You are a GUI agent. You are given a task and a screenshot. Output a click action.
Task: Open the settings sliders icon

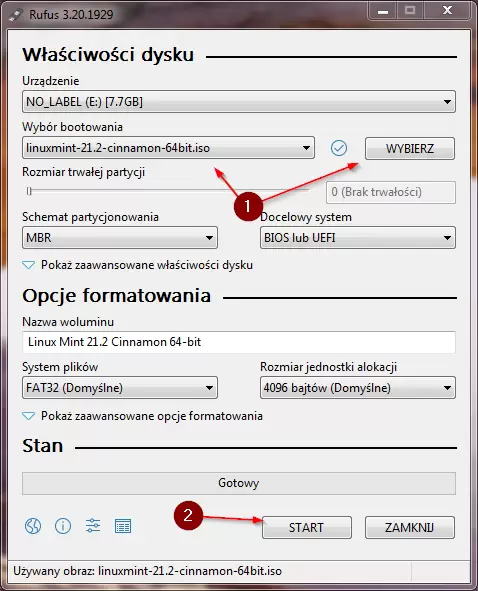pos(93,525)
